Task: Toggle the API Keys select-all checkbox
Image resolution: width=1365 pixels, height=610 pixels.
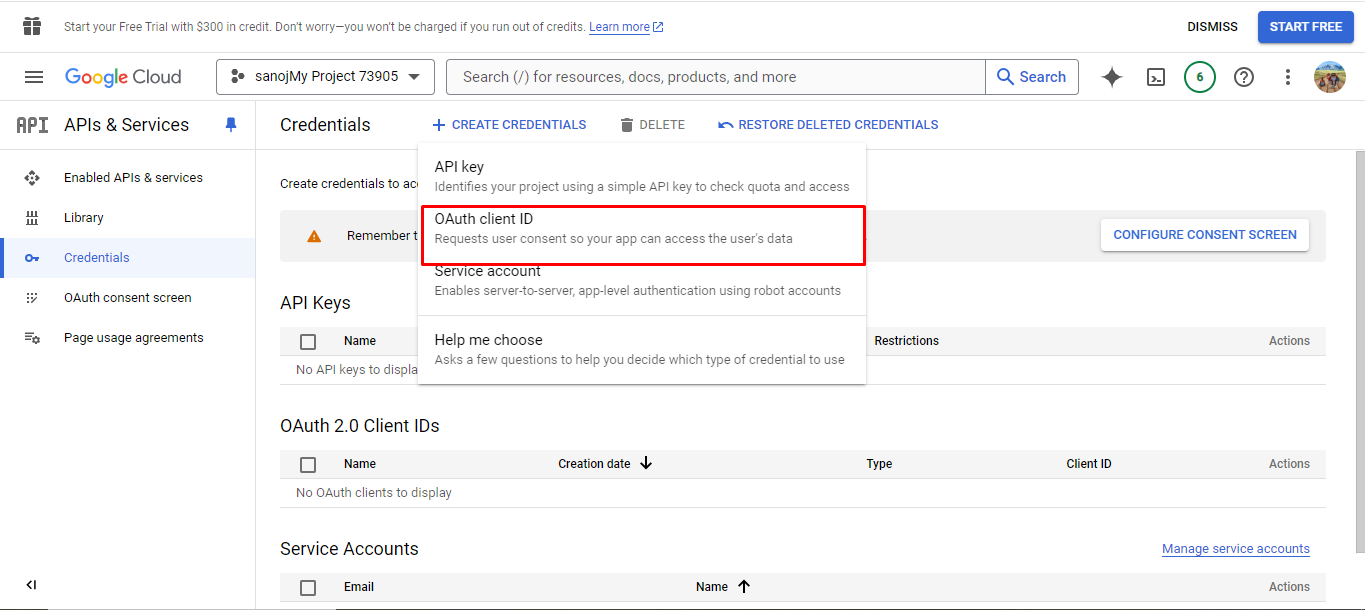Action: point(308,342)
